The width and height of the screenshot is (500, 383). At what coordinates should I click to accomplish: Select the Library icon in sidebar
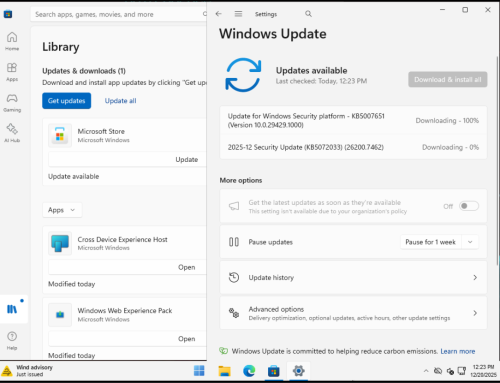click(12, 309)
